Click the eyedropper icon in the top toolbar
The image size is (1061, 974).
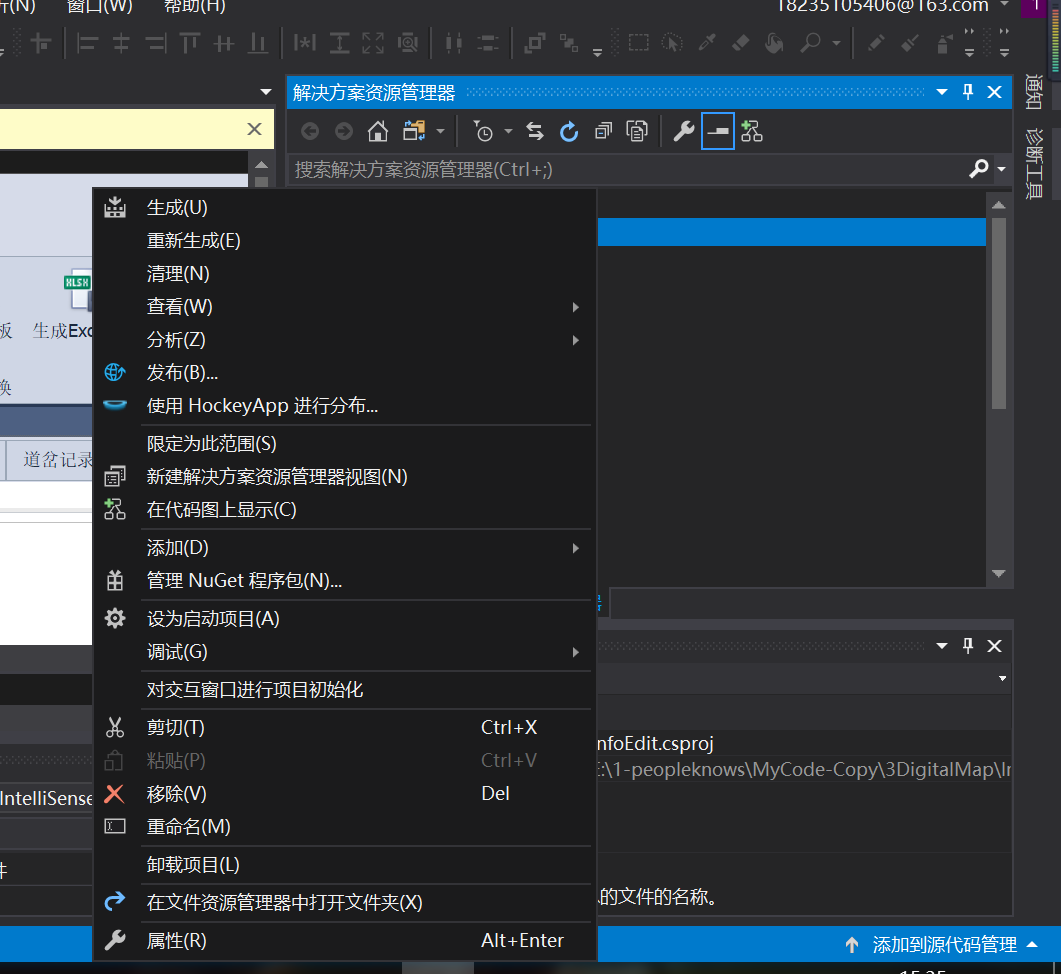pos(706,43)
